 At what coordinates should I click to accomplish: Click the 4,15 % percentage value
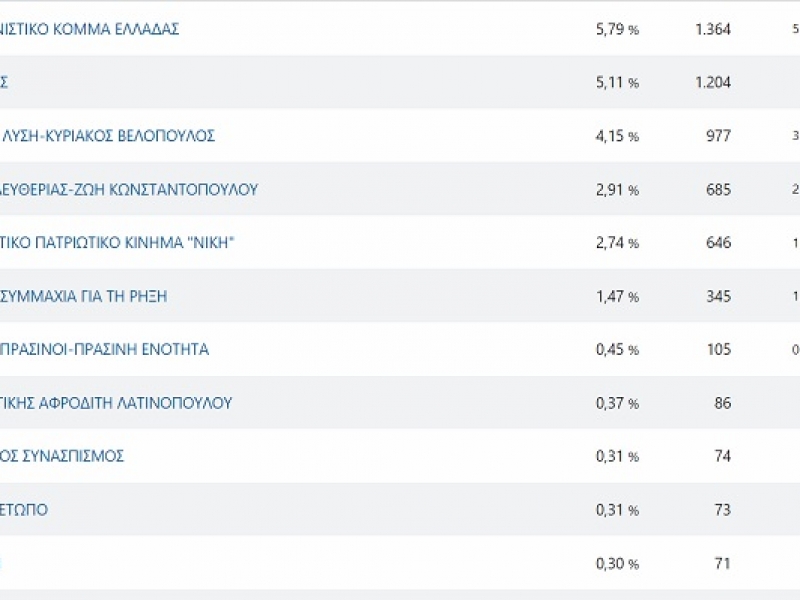pos(616,136)
